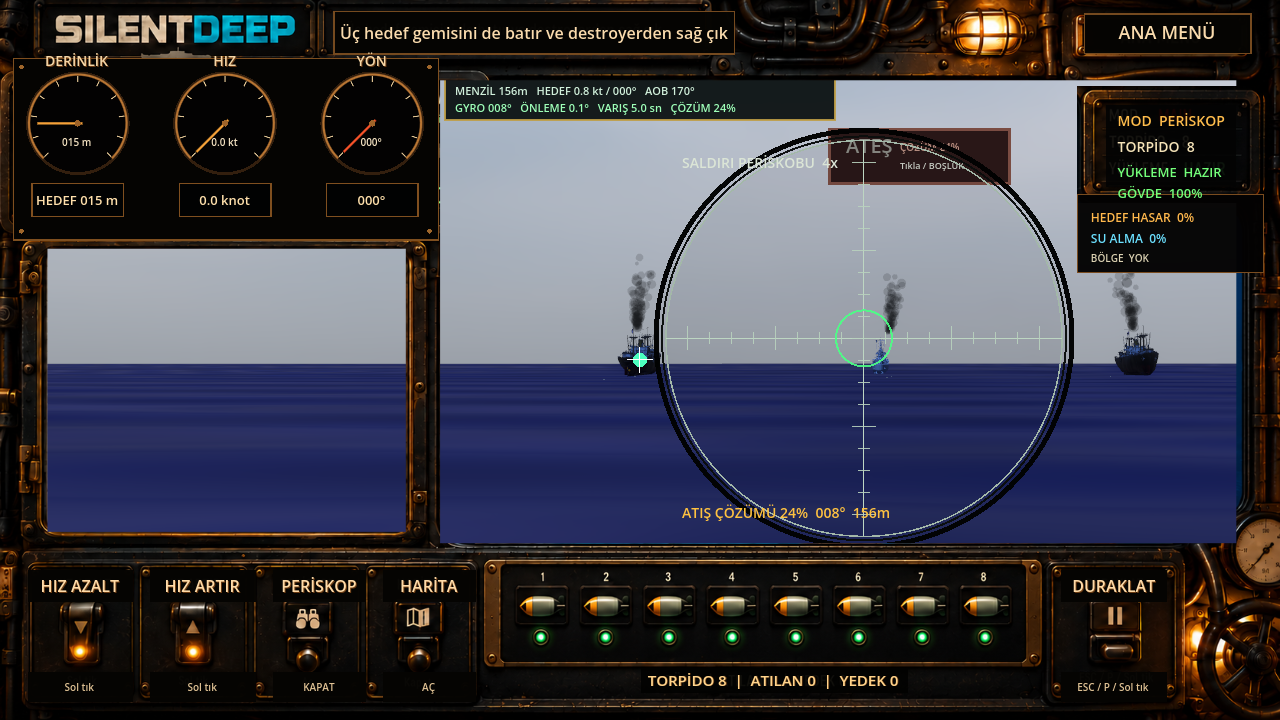The image size is (1280, 720).
Task: Click the DERİNLİK depth gauge dial
Action: (77, 124)
